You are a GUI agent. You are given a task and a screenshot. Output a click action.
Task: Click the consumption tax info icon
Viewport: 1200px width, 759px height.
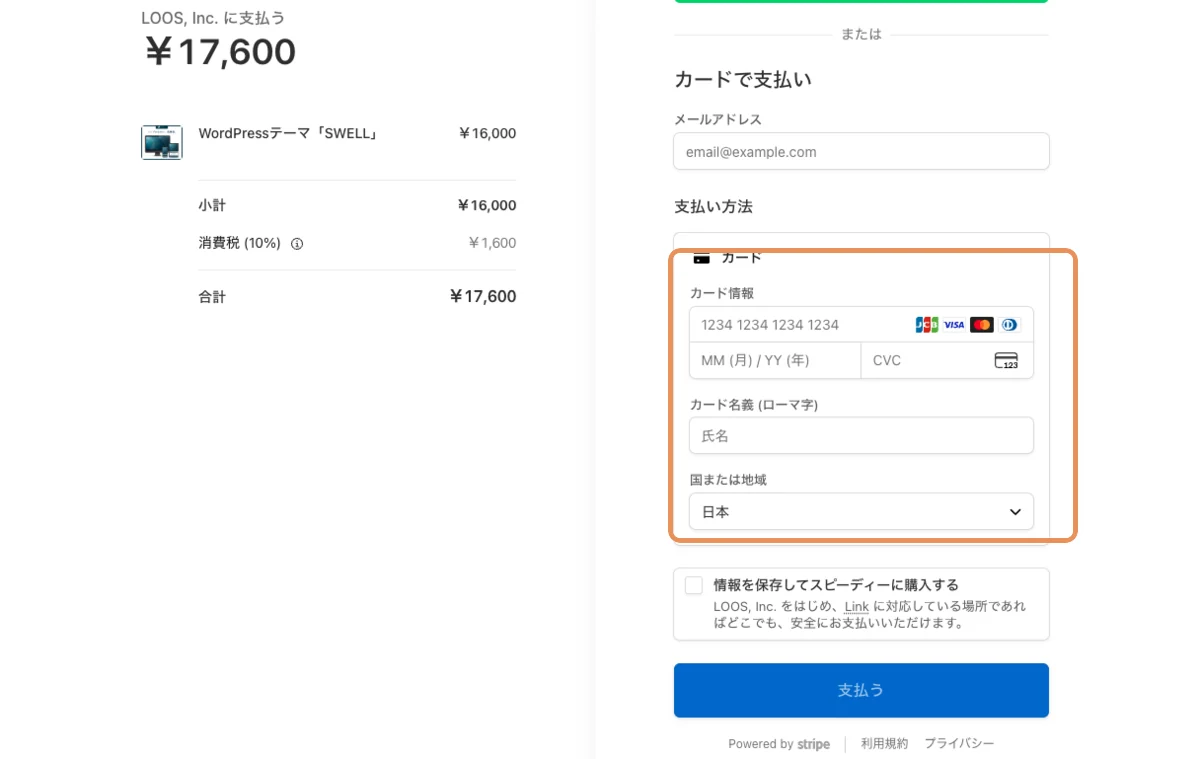coord(297,243)
